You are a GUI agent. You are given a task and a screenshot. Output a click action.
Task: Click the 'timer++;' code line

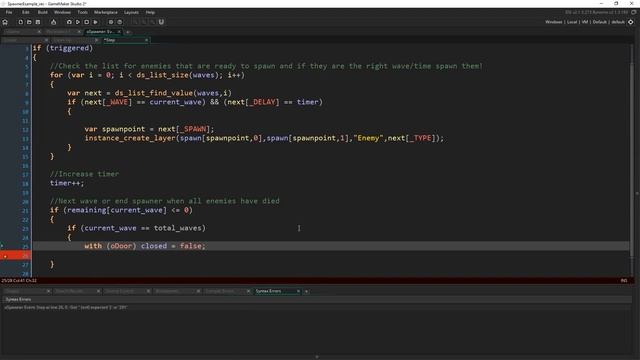pos(67,183)
